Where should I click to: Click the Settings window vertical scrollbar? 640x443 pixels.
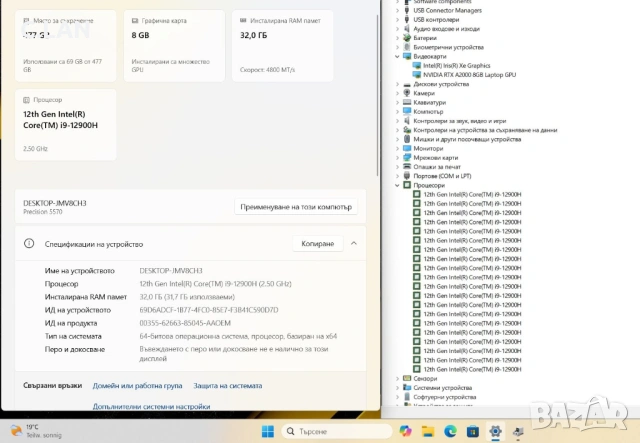(x=378, y=96)
